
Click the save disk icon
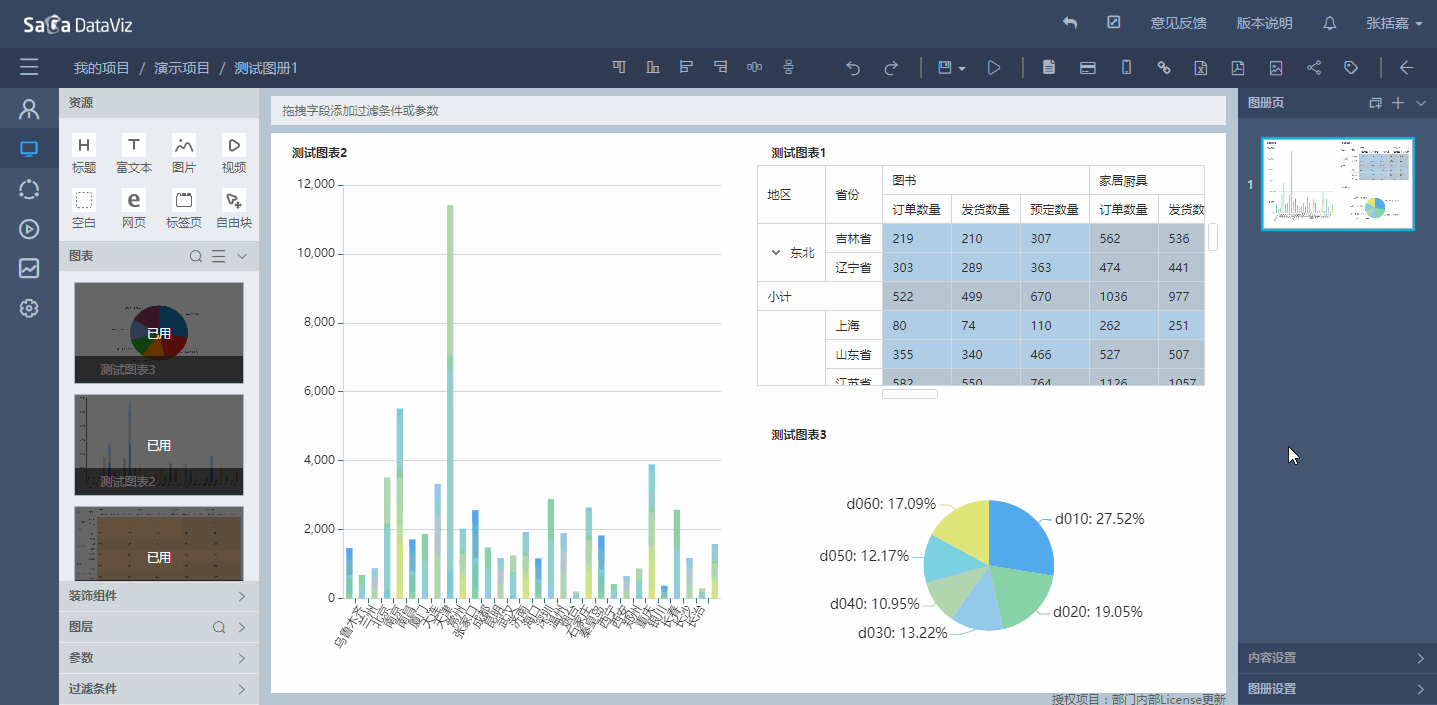click(x=944, y=67)
